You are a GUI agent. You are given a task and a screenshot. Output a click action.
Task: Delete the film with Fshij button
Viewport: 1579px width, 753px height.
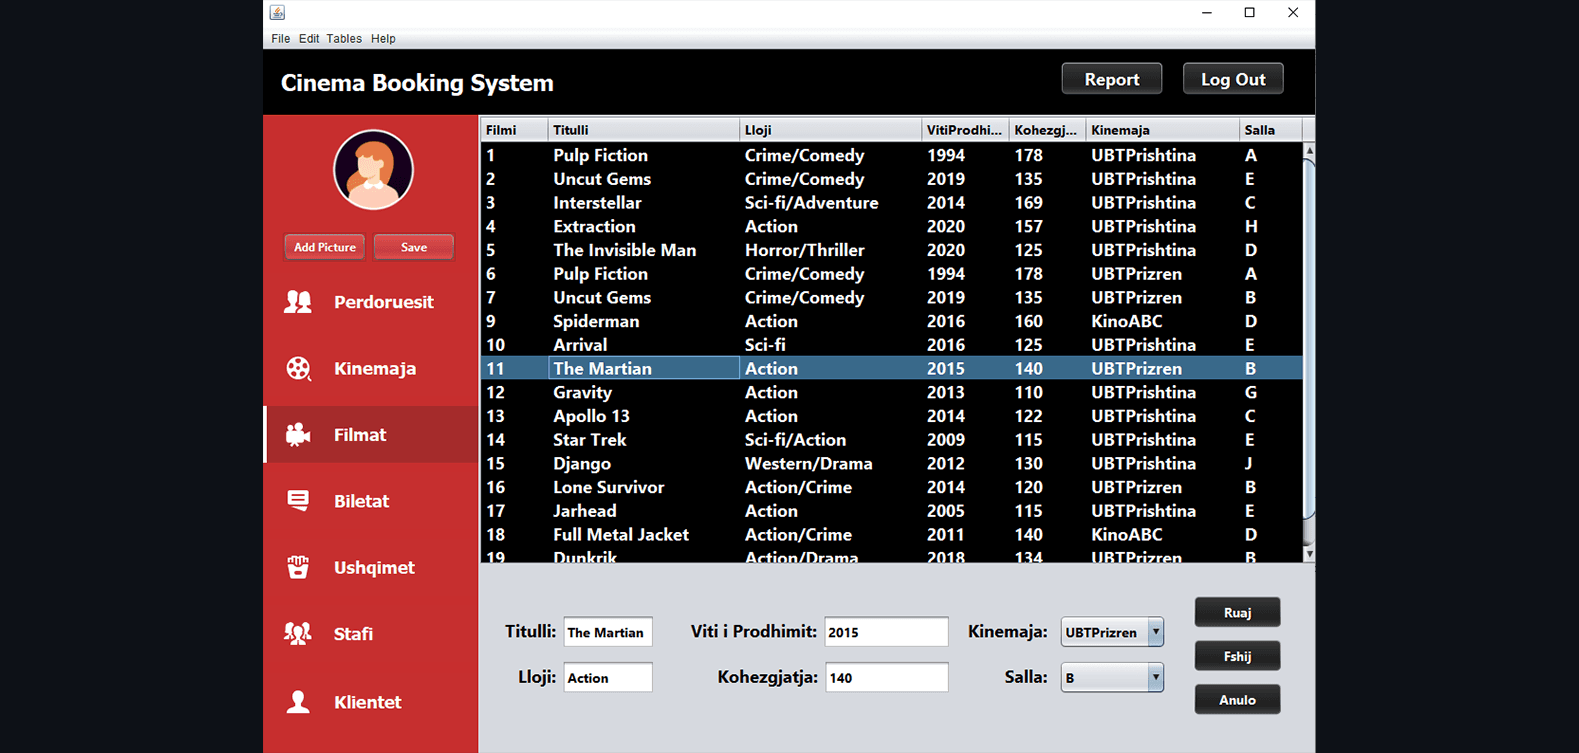click(1237, 657)
